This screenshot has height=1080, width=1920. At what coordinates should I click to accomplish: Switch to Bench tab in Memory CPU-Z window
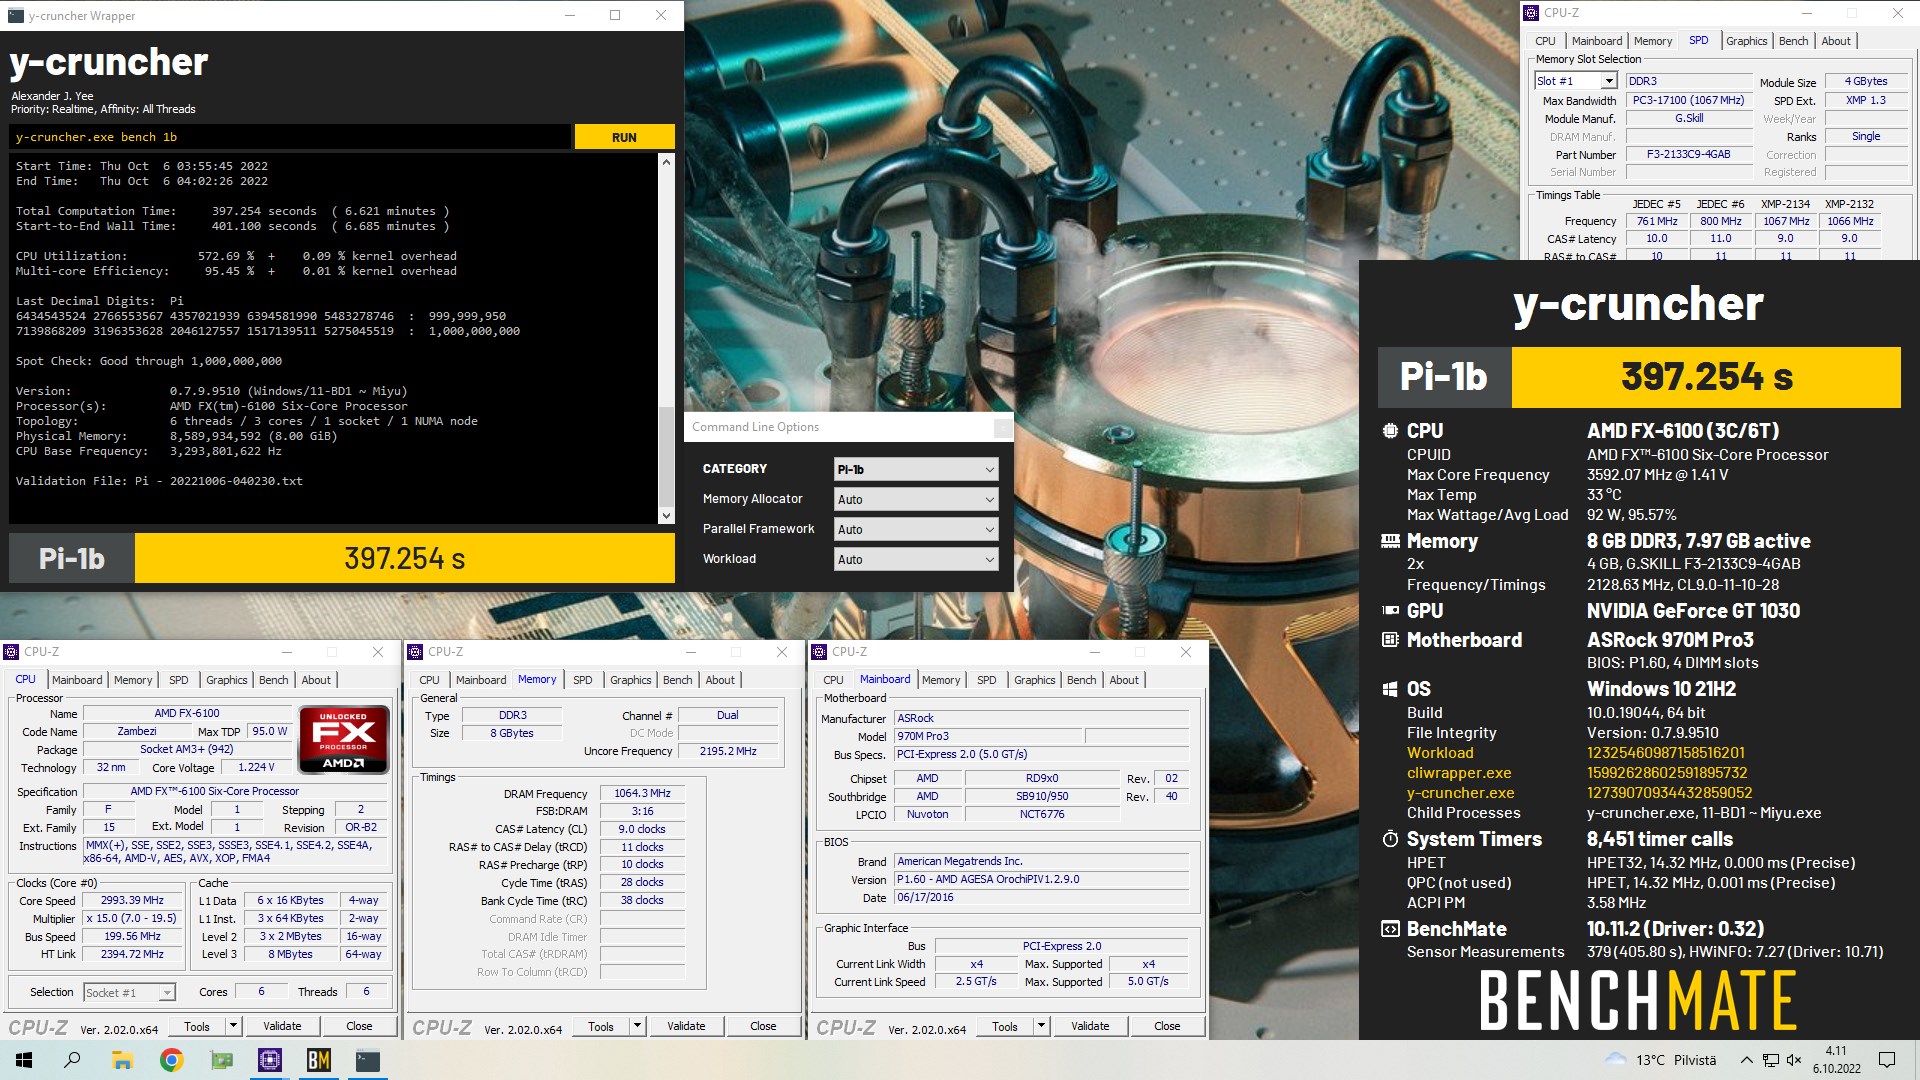click(x=678, y=680)
